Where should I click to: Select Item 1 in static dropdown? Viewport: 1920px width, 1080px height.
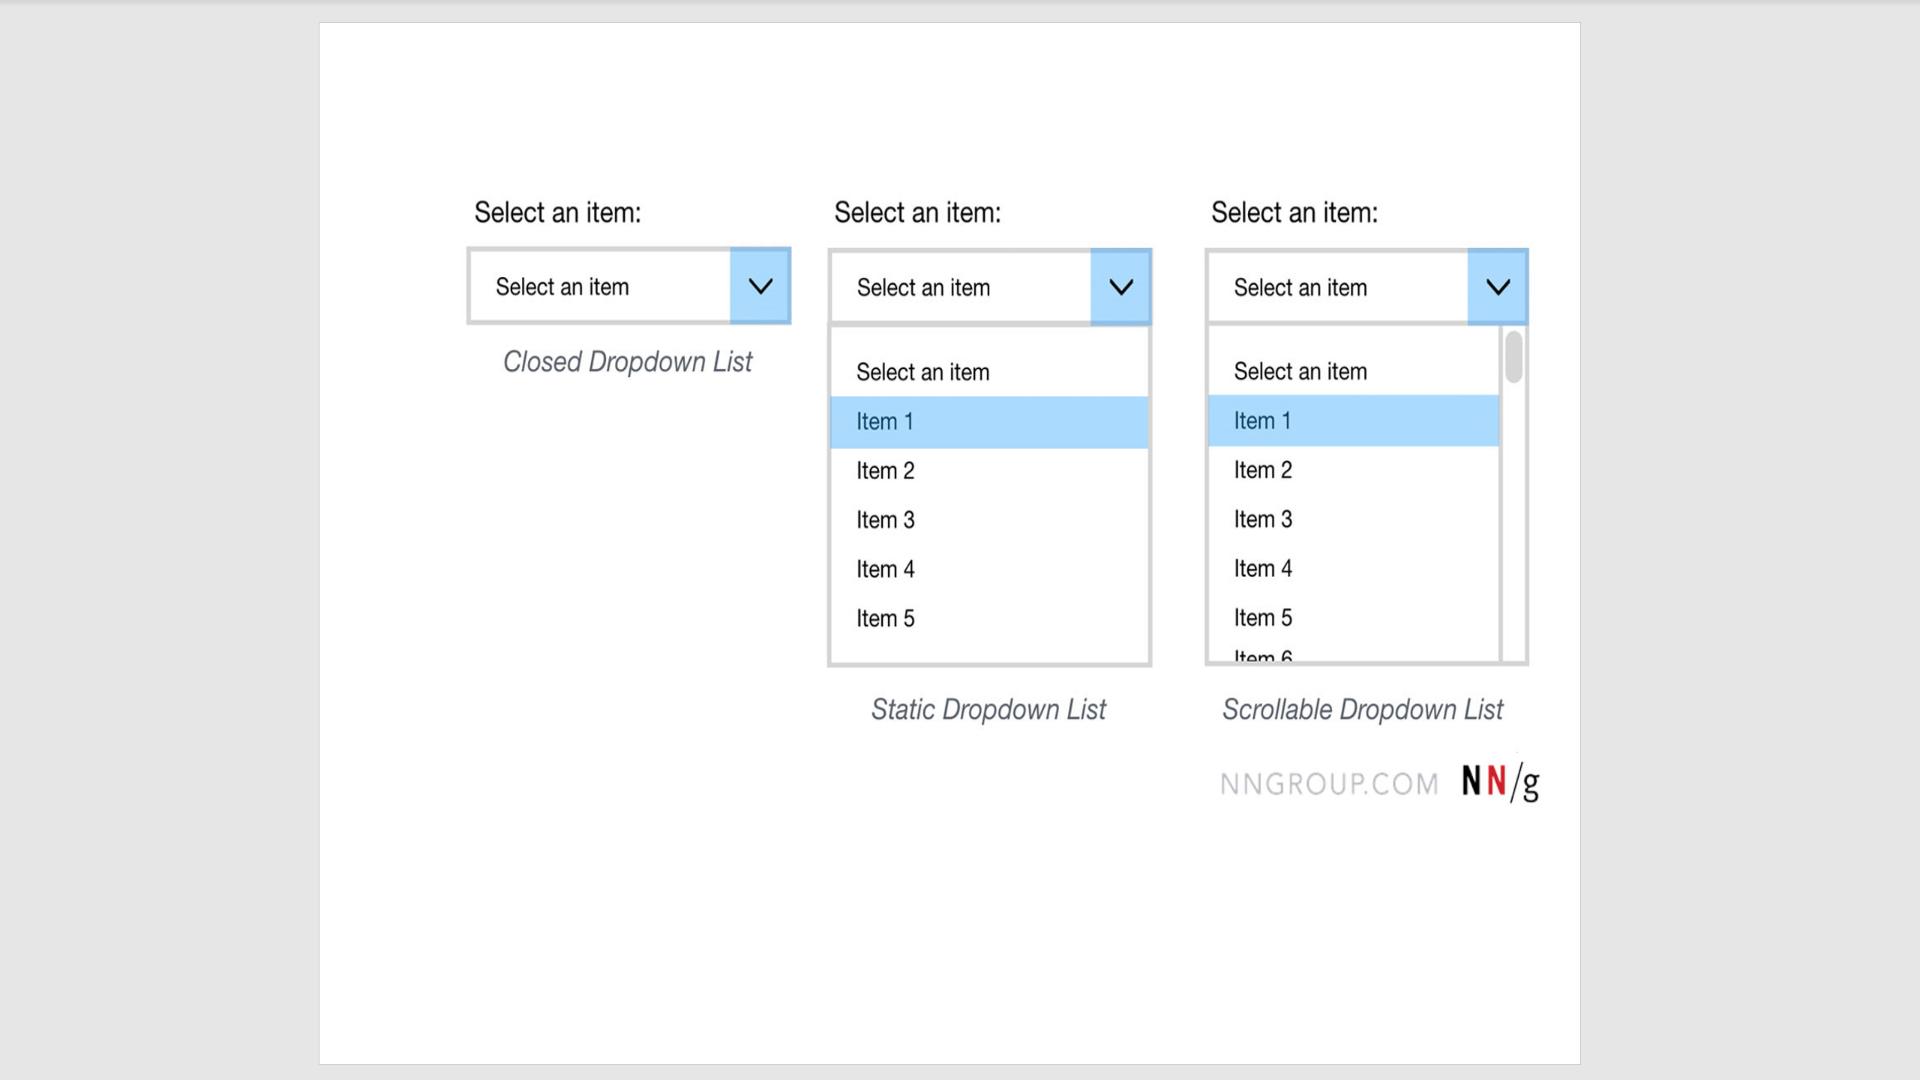pos(989,419)
